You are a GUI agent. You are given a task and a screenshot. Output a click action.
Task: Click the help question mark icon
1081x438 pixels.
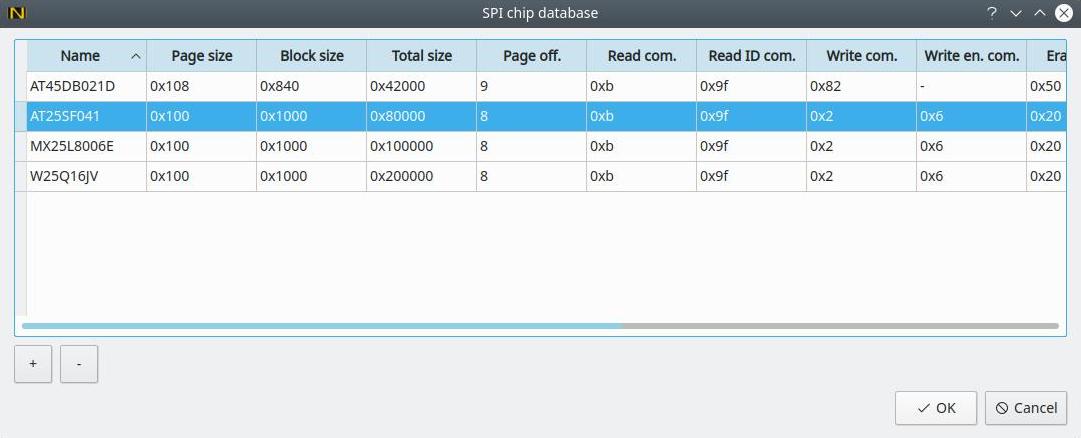(992, 13)
